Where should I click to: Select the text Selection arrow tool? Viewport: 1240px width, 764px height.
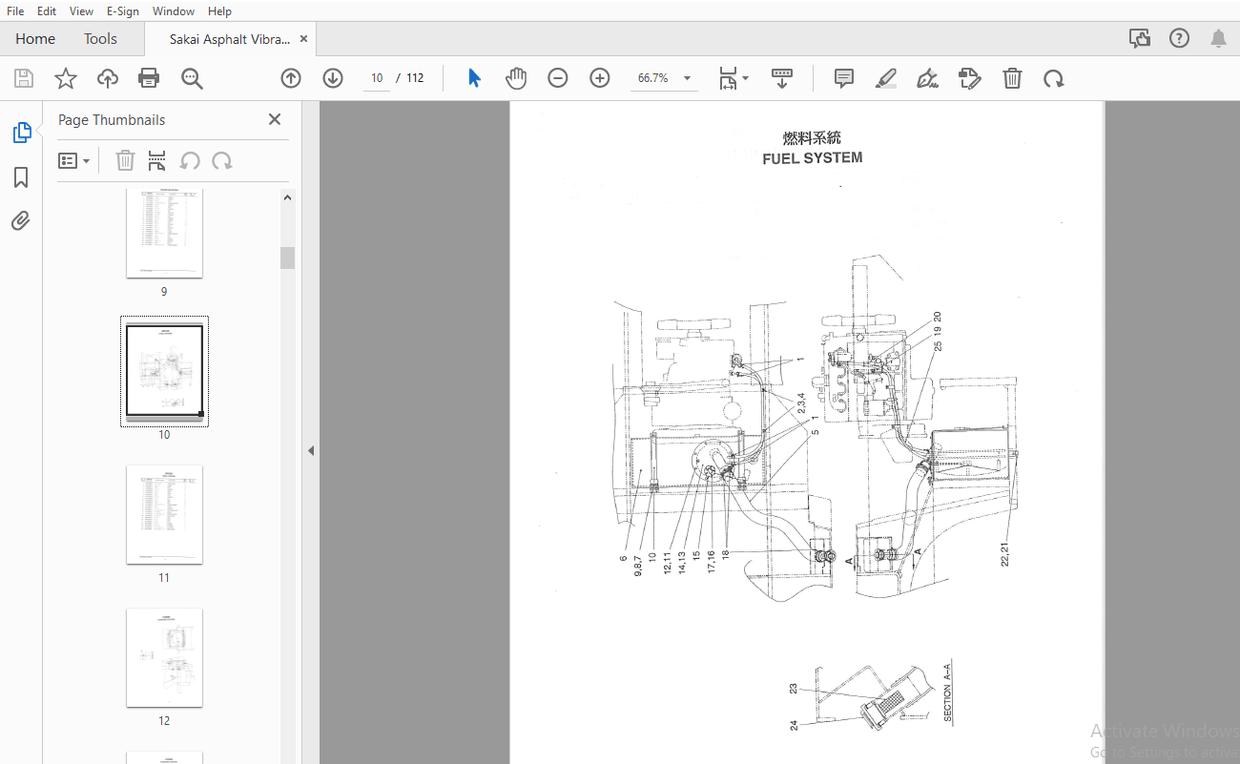pos(474,77)
